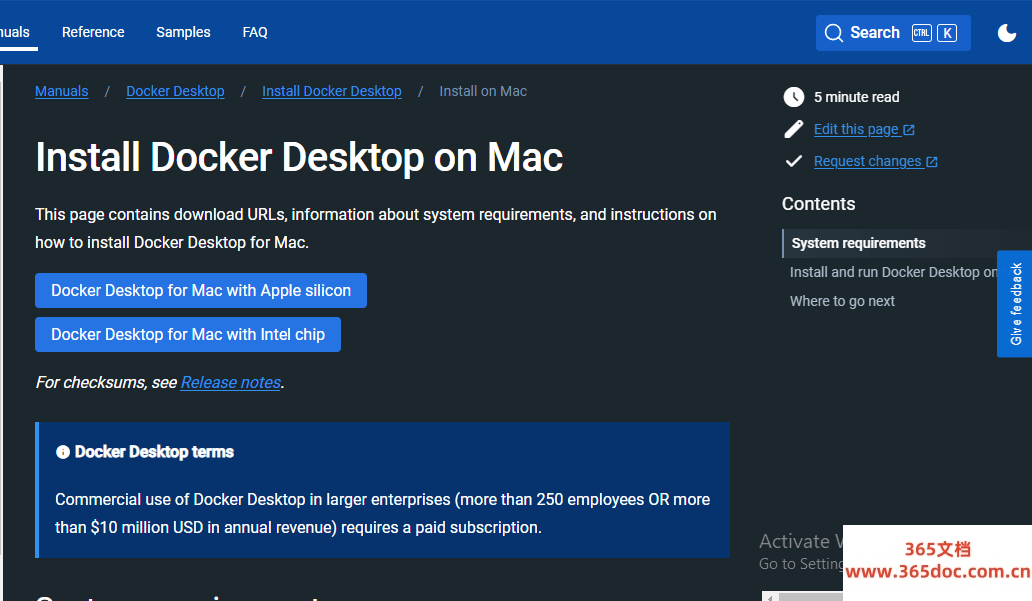Open the Give feedback side tab
The width and height of the screenshot is (1032, 601).
pyautogui.click(x=1016, y=304)
